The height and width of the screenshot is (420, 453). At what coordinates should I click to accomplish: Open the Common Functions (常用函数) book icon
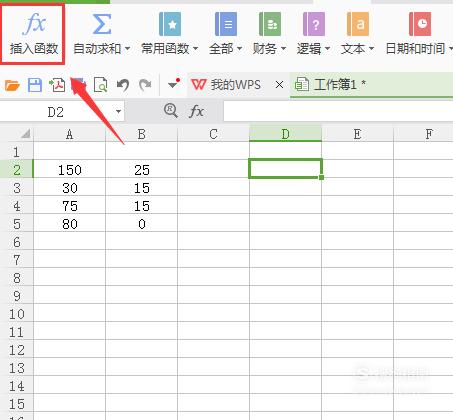point(170,24)
